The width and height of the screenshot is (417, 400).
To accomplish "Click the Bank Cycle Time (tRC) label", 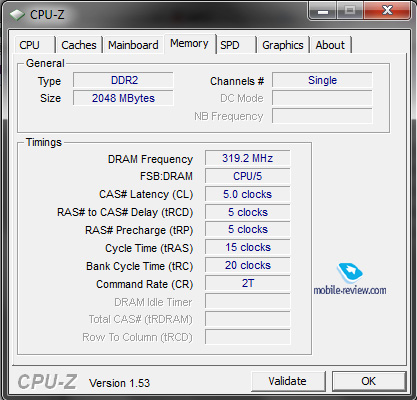I will coord(140,266).
